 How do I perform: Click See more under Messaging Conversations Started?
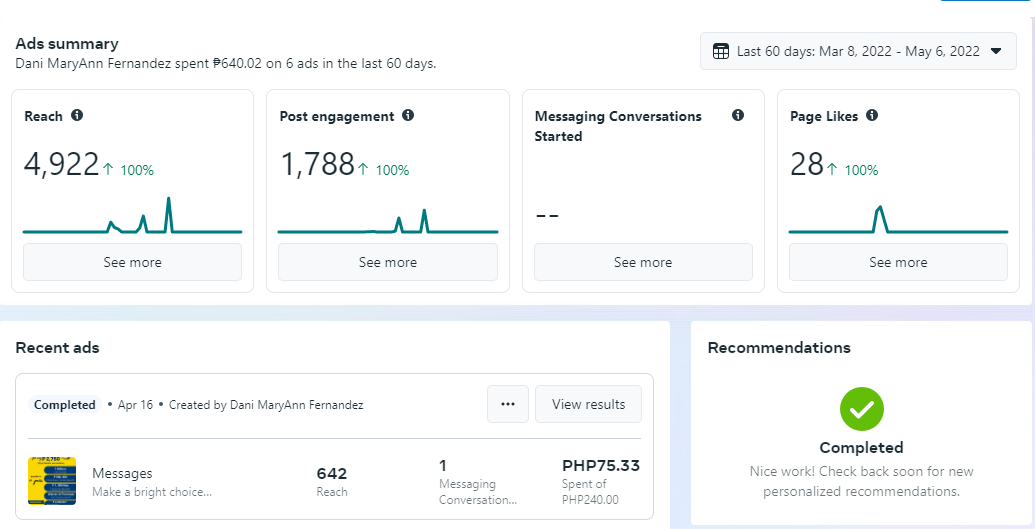tap(643, 262)
